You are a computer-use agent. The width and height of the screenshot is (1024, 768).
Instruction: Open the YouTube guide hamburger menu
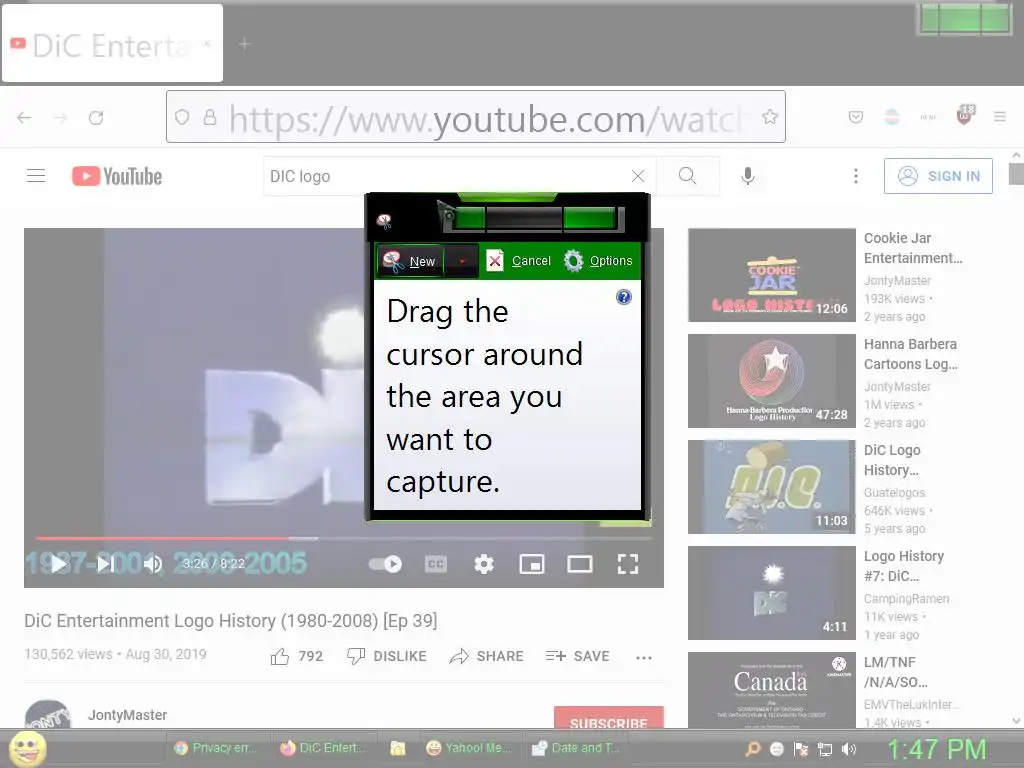click(x=36, y=176)
